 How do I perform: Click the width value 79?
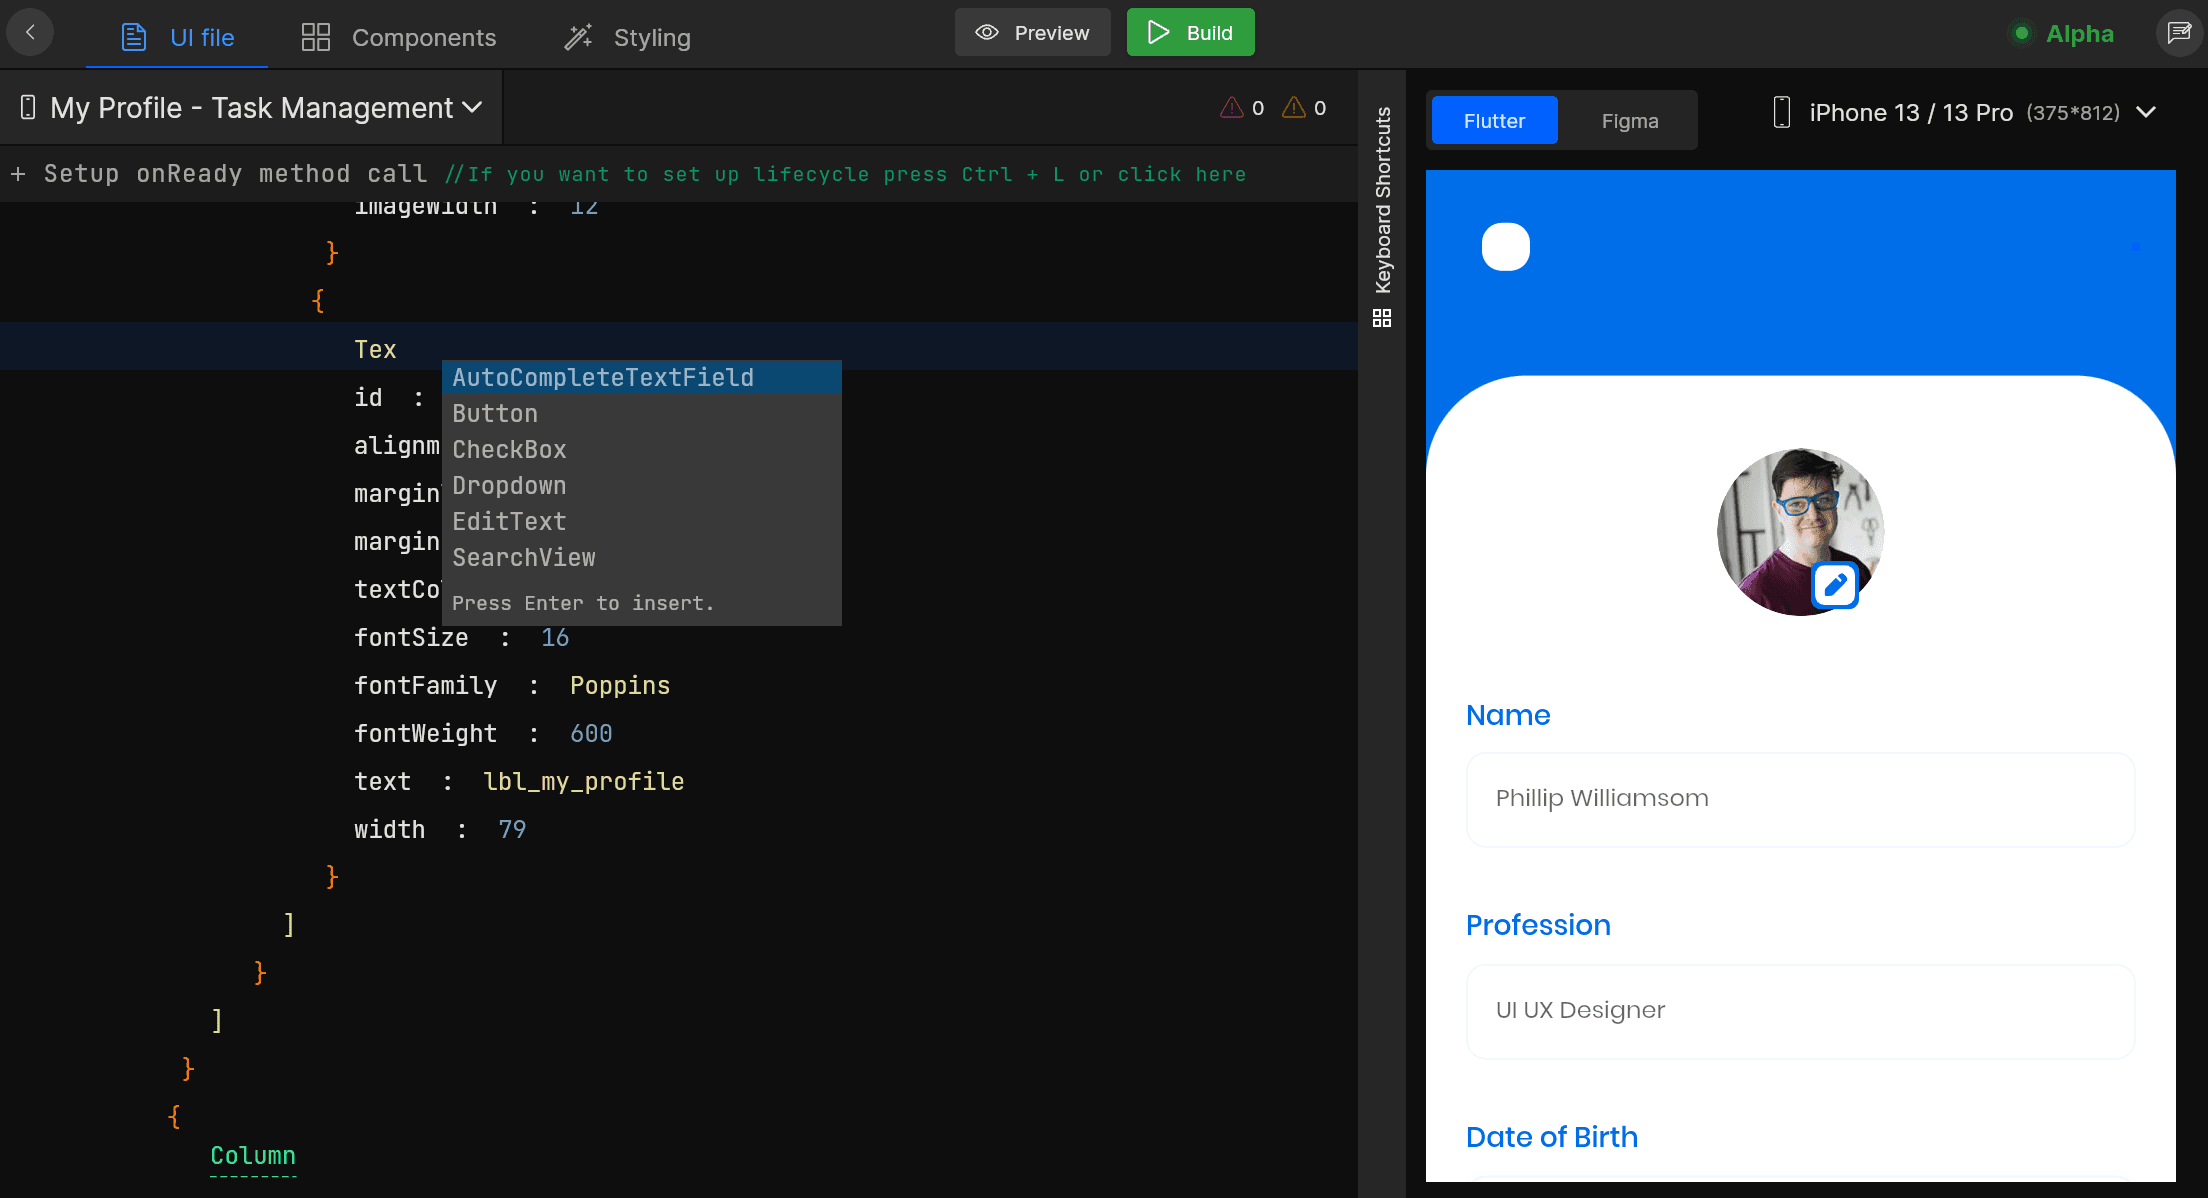pos(512,829)
